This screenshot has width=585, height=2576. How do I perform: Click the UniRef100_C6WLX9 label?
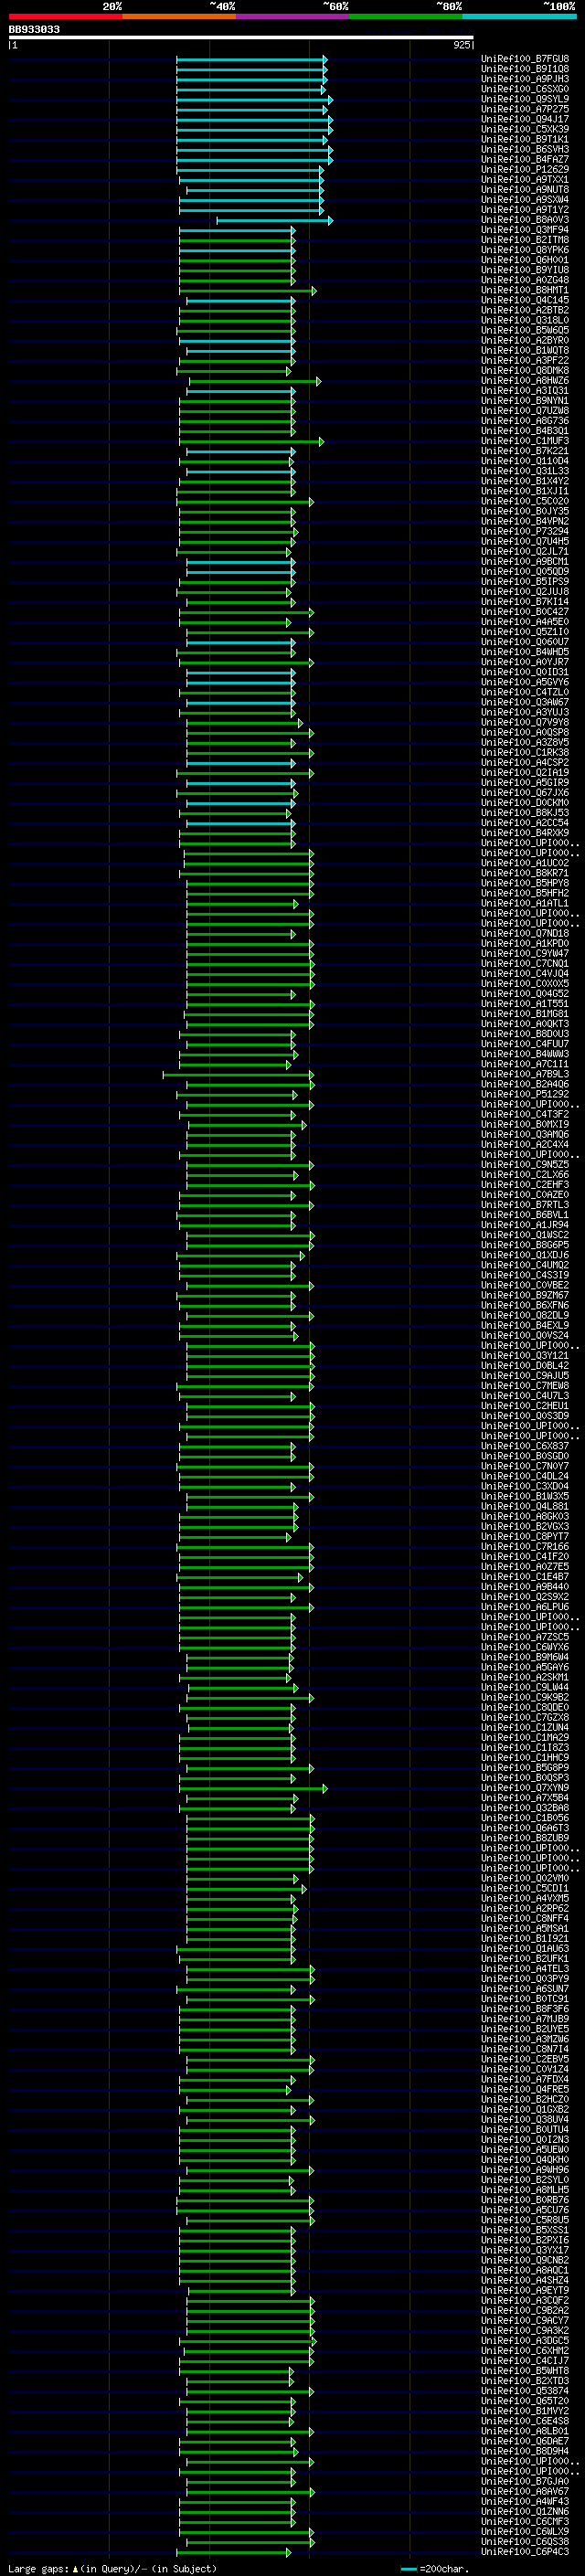click(524, 2531)
